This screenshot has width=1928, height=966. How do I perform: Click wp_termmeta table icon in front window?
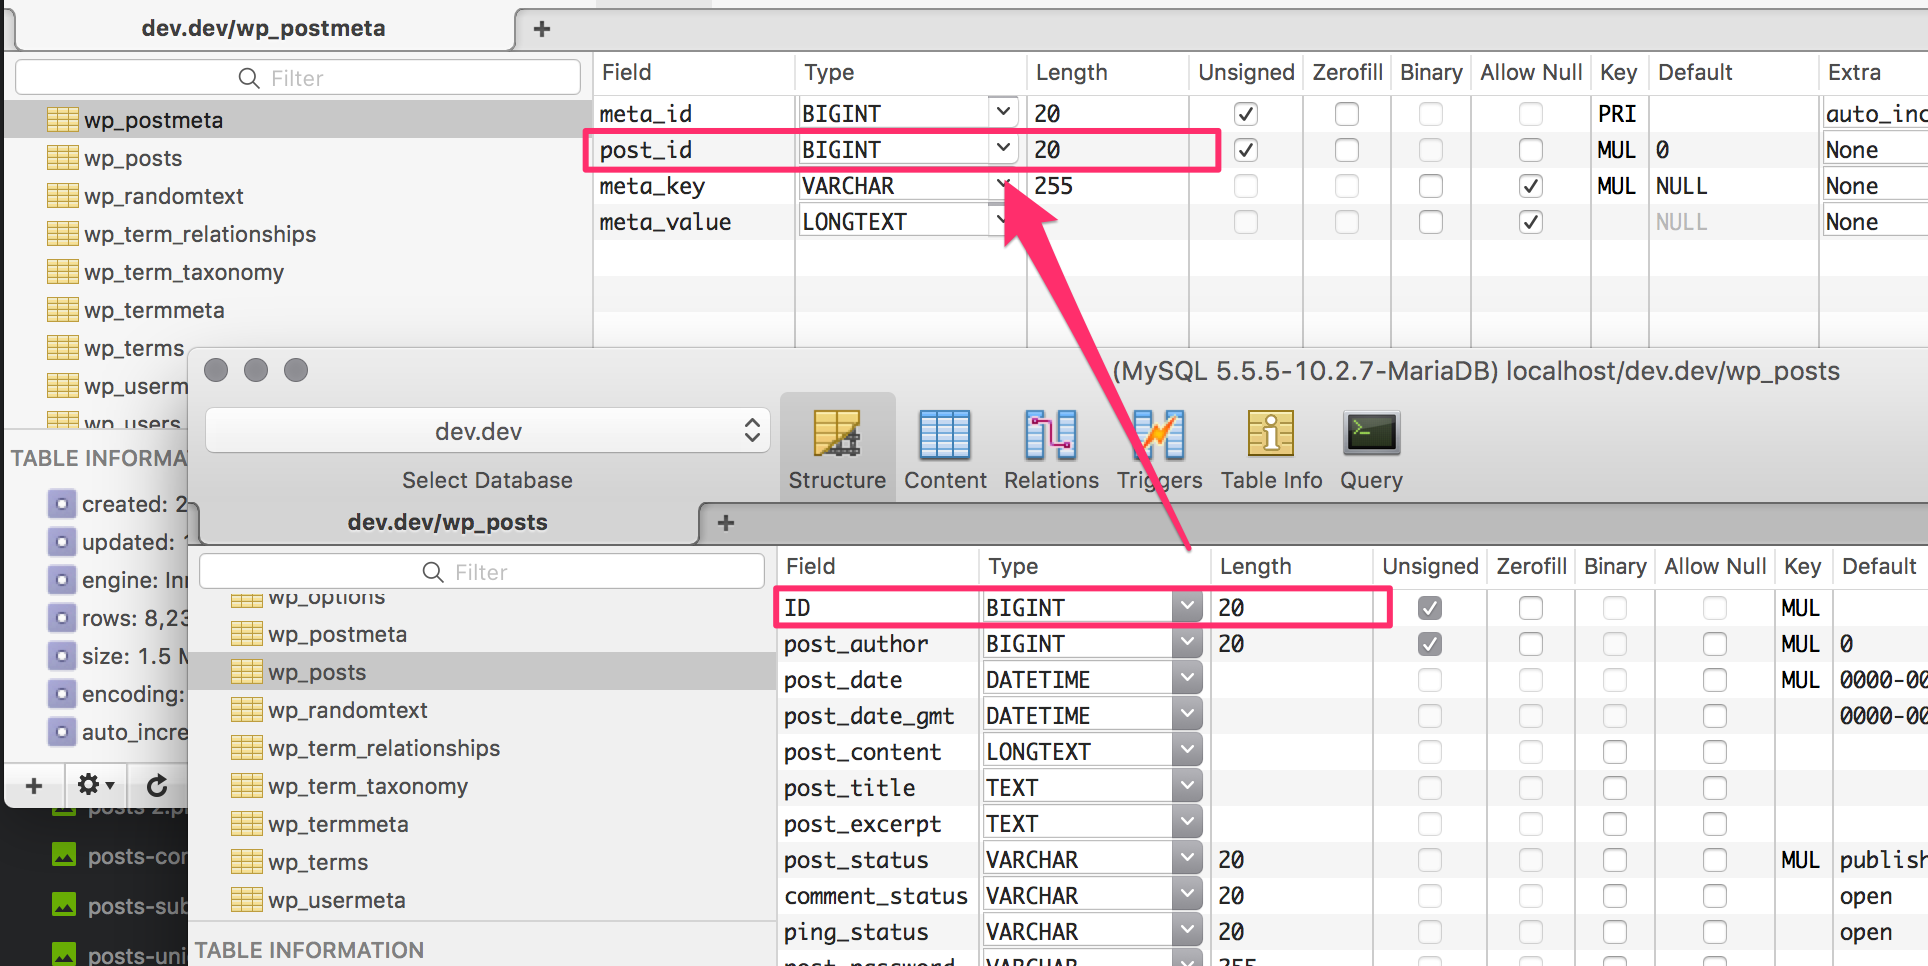246,824
